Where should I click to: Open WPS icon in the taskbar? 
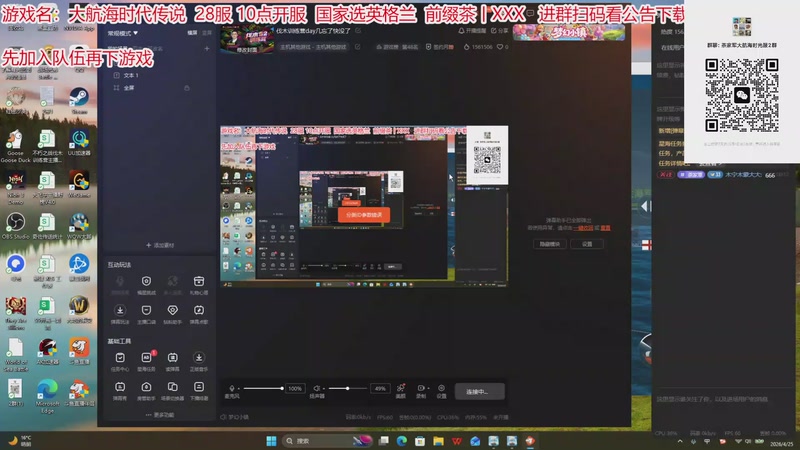coord(457,441)
